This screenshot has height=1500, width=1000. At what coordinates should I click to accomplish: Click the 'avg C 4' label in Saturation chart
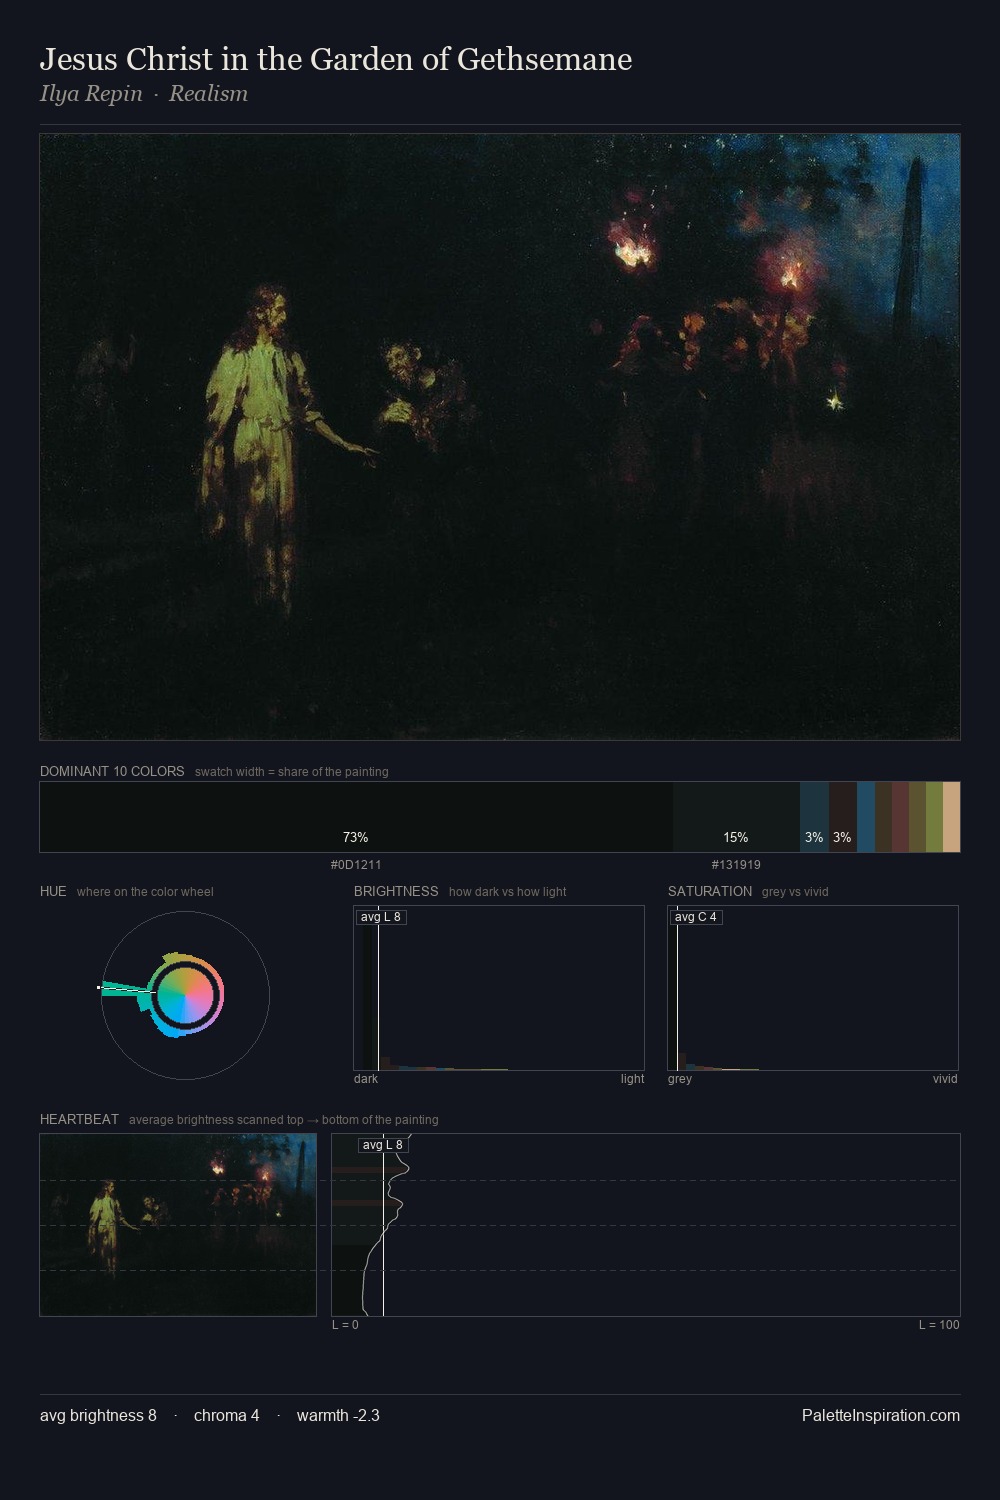696,917
